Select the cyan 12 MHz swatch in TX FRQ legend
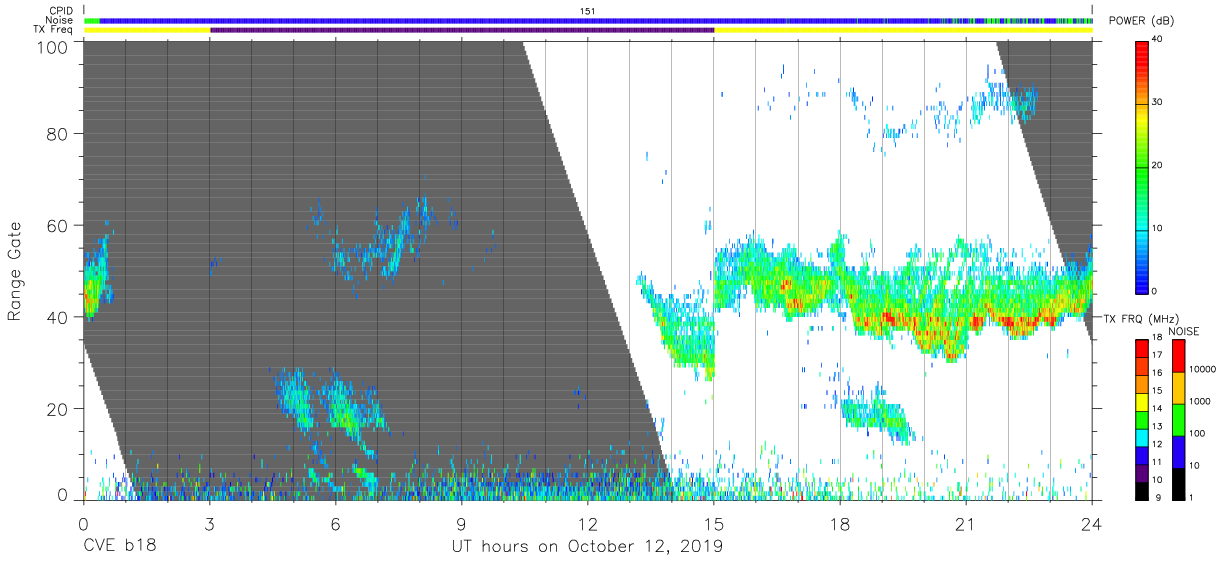Image resolution: width=1228 pixels, height=567 pixels. click(1142, 438)
